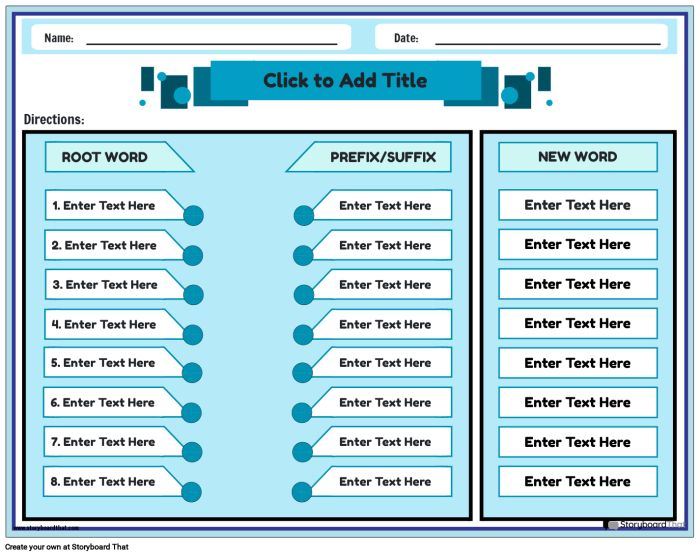Click the Date input line

548,42
